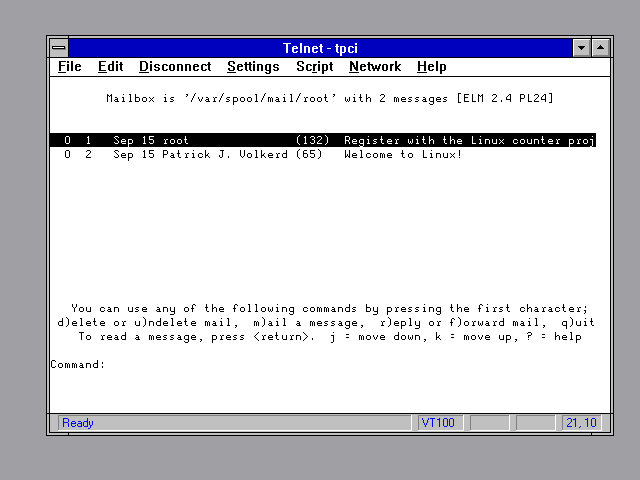This screenshot has width=640, height=480.
Task: Open the Network menu
Action: 375,67
